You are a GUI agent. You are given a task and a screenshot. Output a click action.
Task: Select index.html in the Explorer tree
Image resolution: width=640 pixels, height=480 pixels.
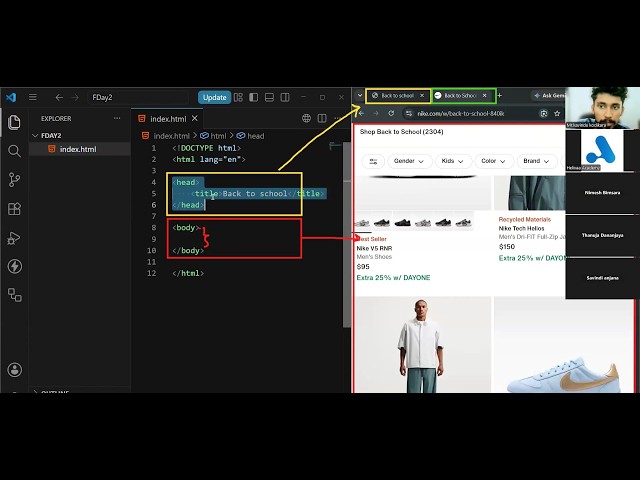(x=80, y=149)
